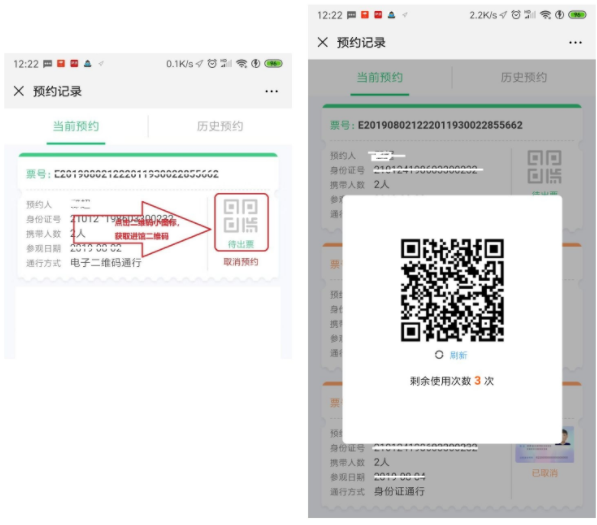The height and width of the screenshot is (525, 597).
Task: Tap the blue bell notification icon on left phone
Action: coord(88,64)
